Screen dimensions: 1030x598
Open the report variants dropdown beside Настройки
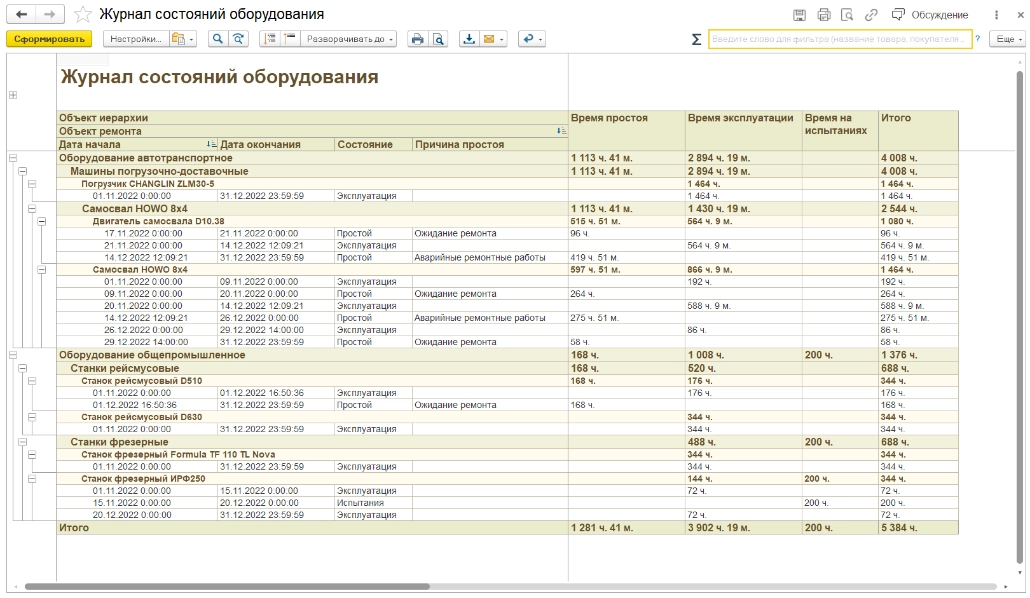tap(182, 39)
